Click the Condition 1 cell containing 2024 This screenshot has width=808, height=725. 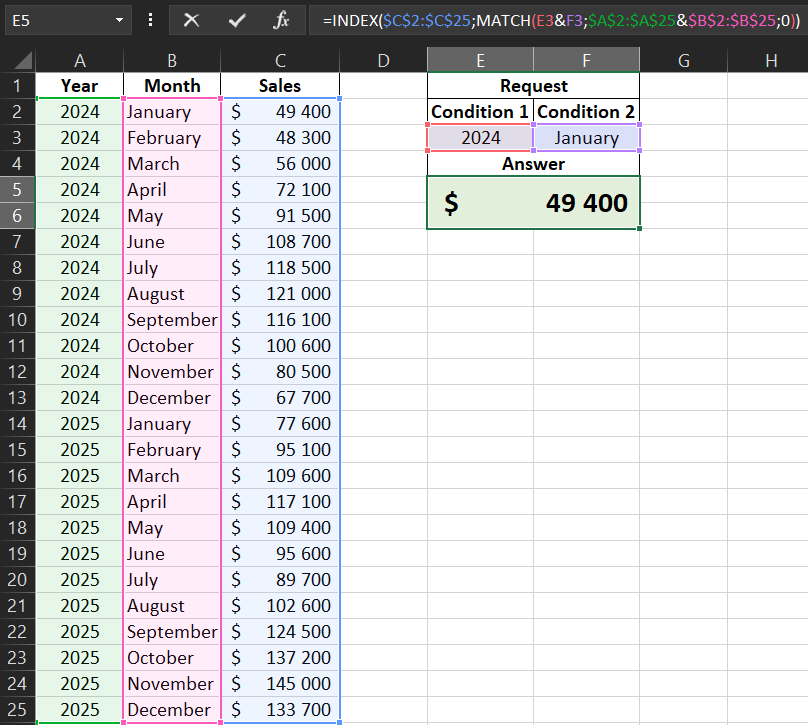click(481, 138)
